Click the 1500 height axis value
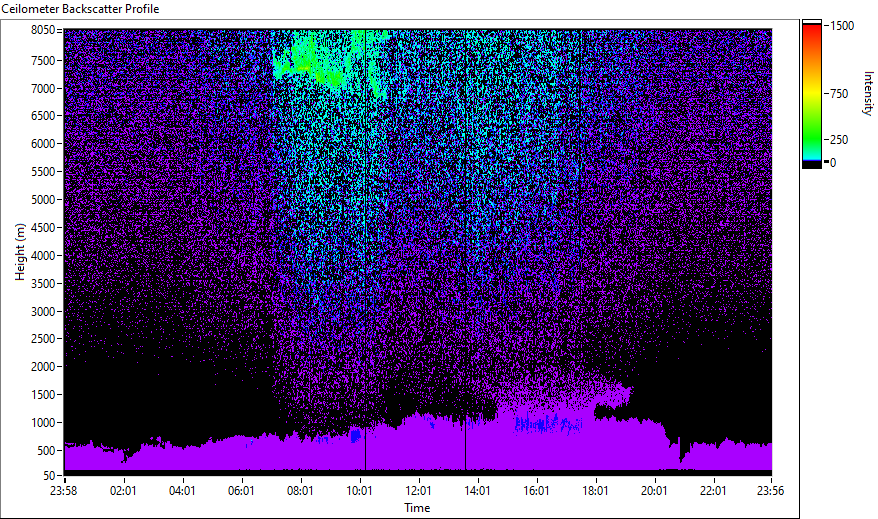This screenshot has width=878, height=519. [43, 395]
